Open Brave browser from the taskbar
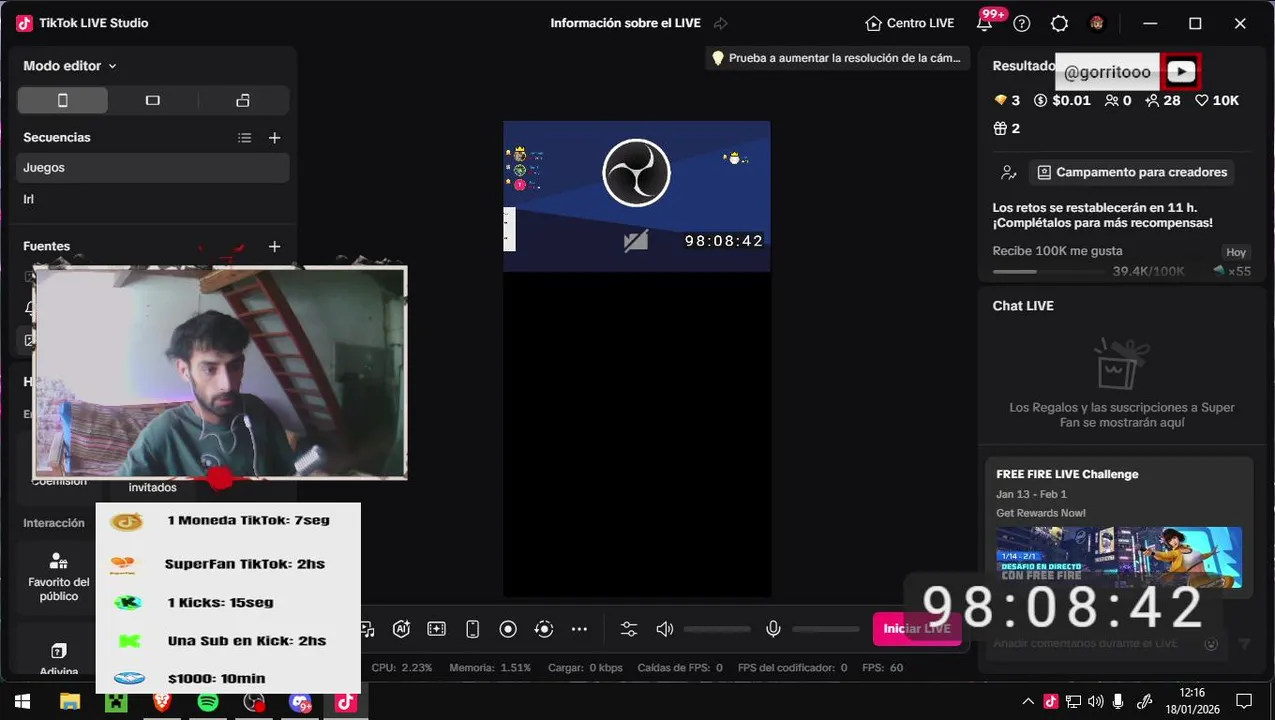The height and width of the screenshot is (720, 1275). pos(161,702)
